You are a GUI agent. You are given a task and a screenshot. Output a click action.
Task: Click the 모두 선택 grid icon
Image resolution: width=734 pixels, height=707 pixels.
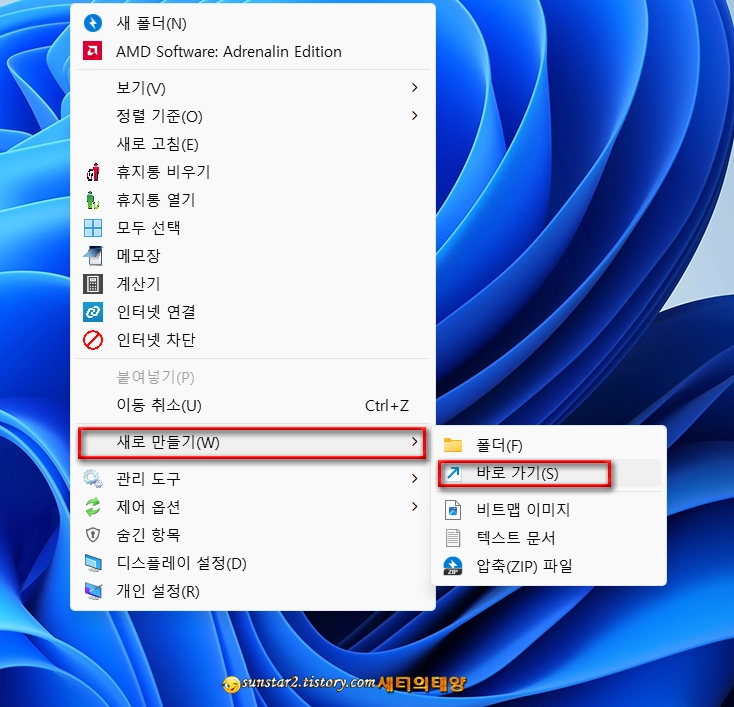93,228
